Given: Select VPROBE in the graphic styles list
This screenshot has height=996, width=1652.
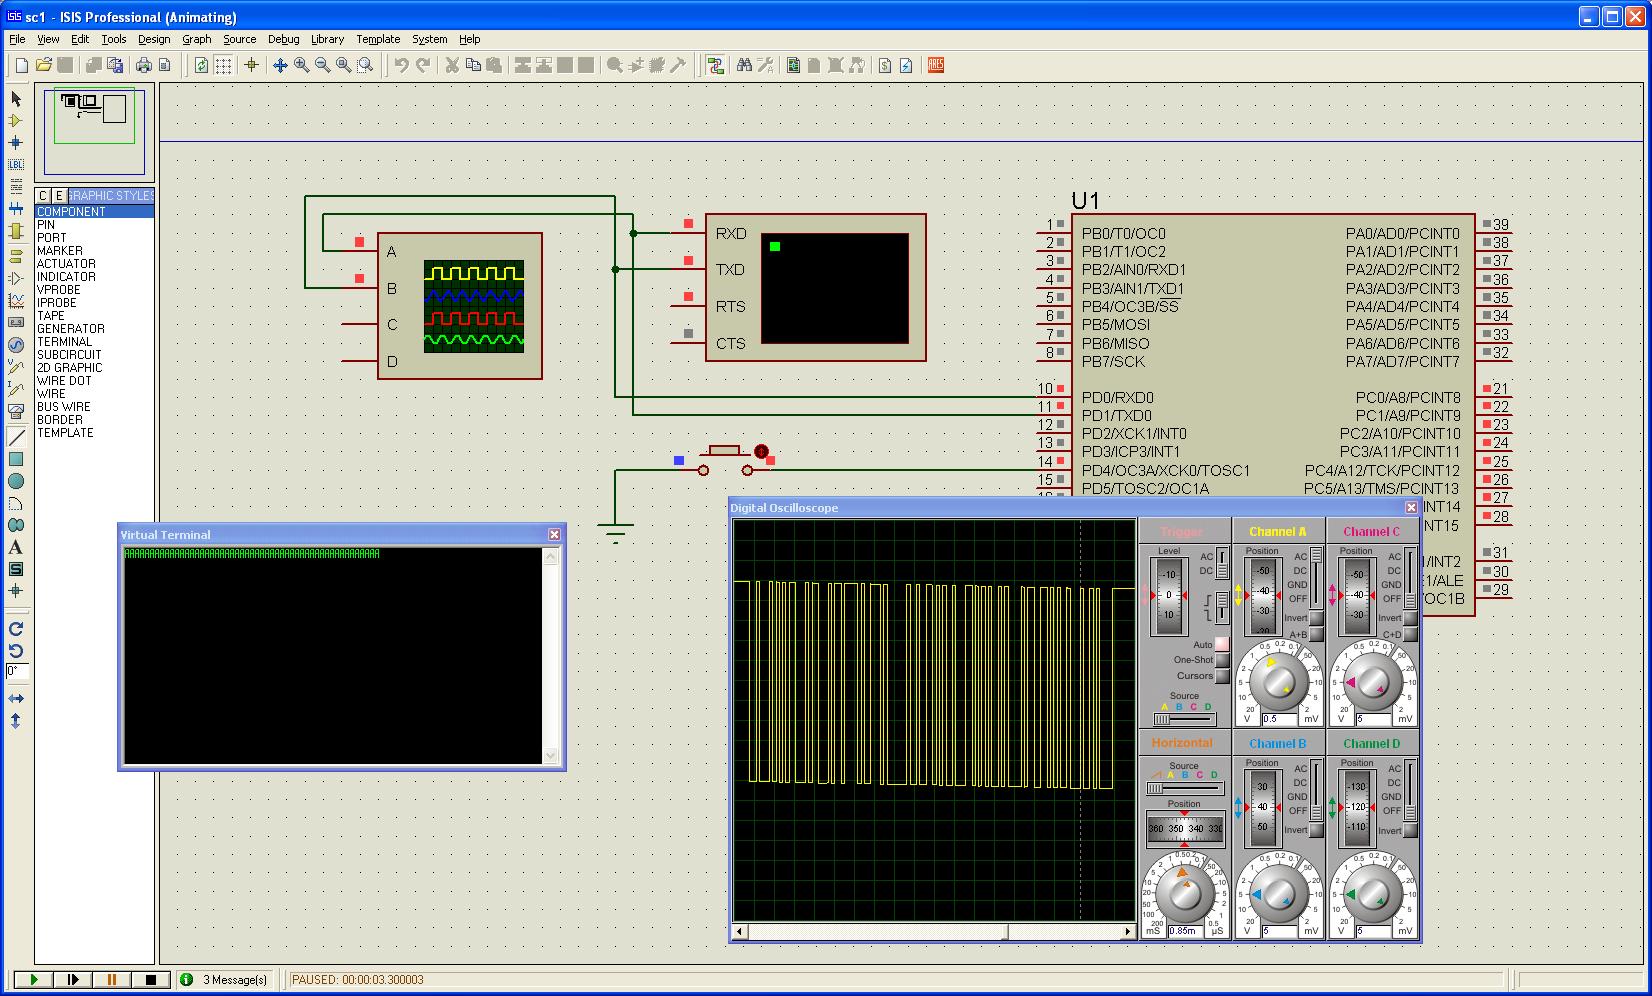Looking at the screenshot, I should [x=59, y=290].
